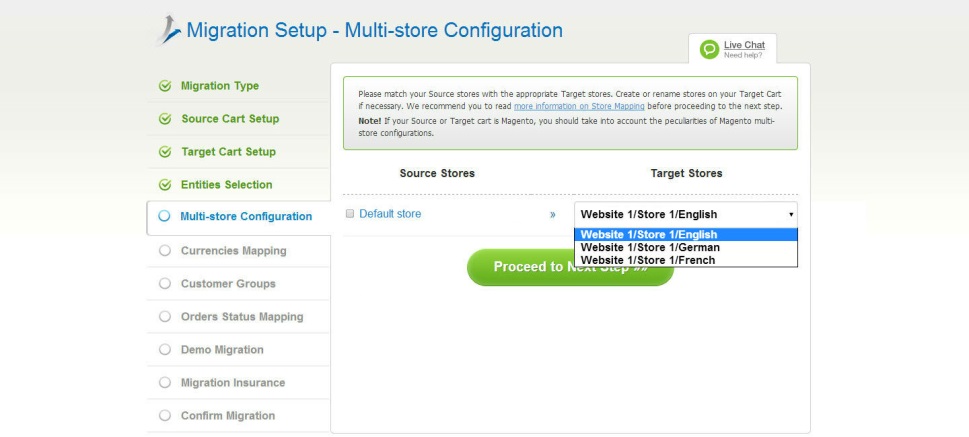The height and width of the screenshot is (437, 969).
Task: Choose Website 1/Store 1/French option
Action: pos(648,260)
